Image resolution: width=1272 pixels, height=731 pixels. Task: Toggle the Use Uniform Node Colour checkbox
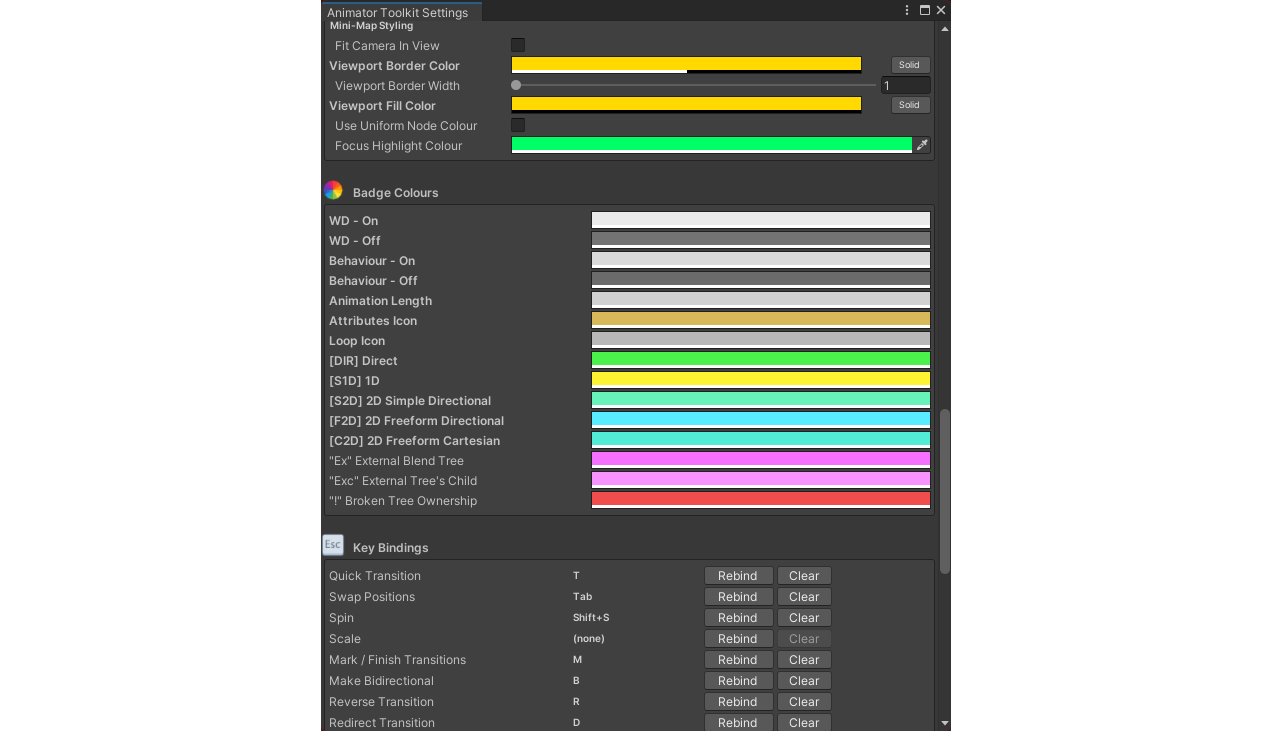point(518,125)
